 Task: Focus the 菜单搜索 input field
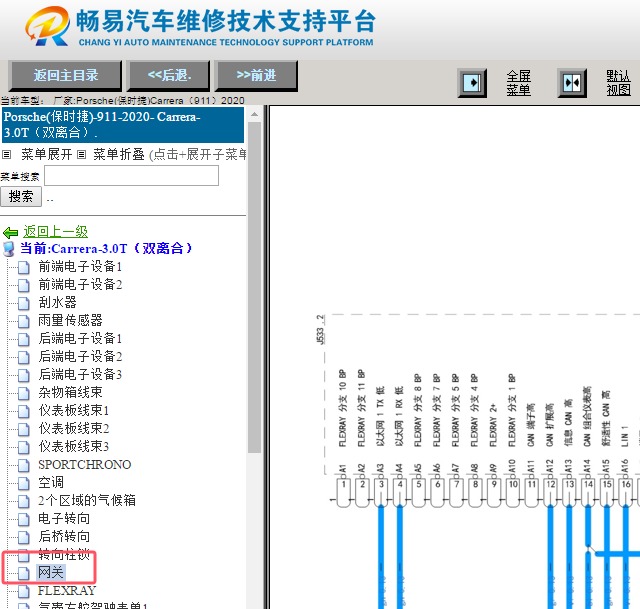coord(131,176)
